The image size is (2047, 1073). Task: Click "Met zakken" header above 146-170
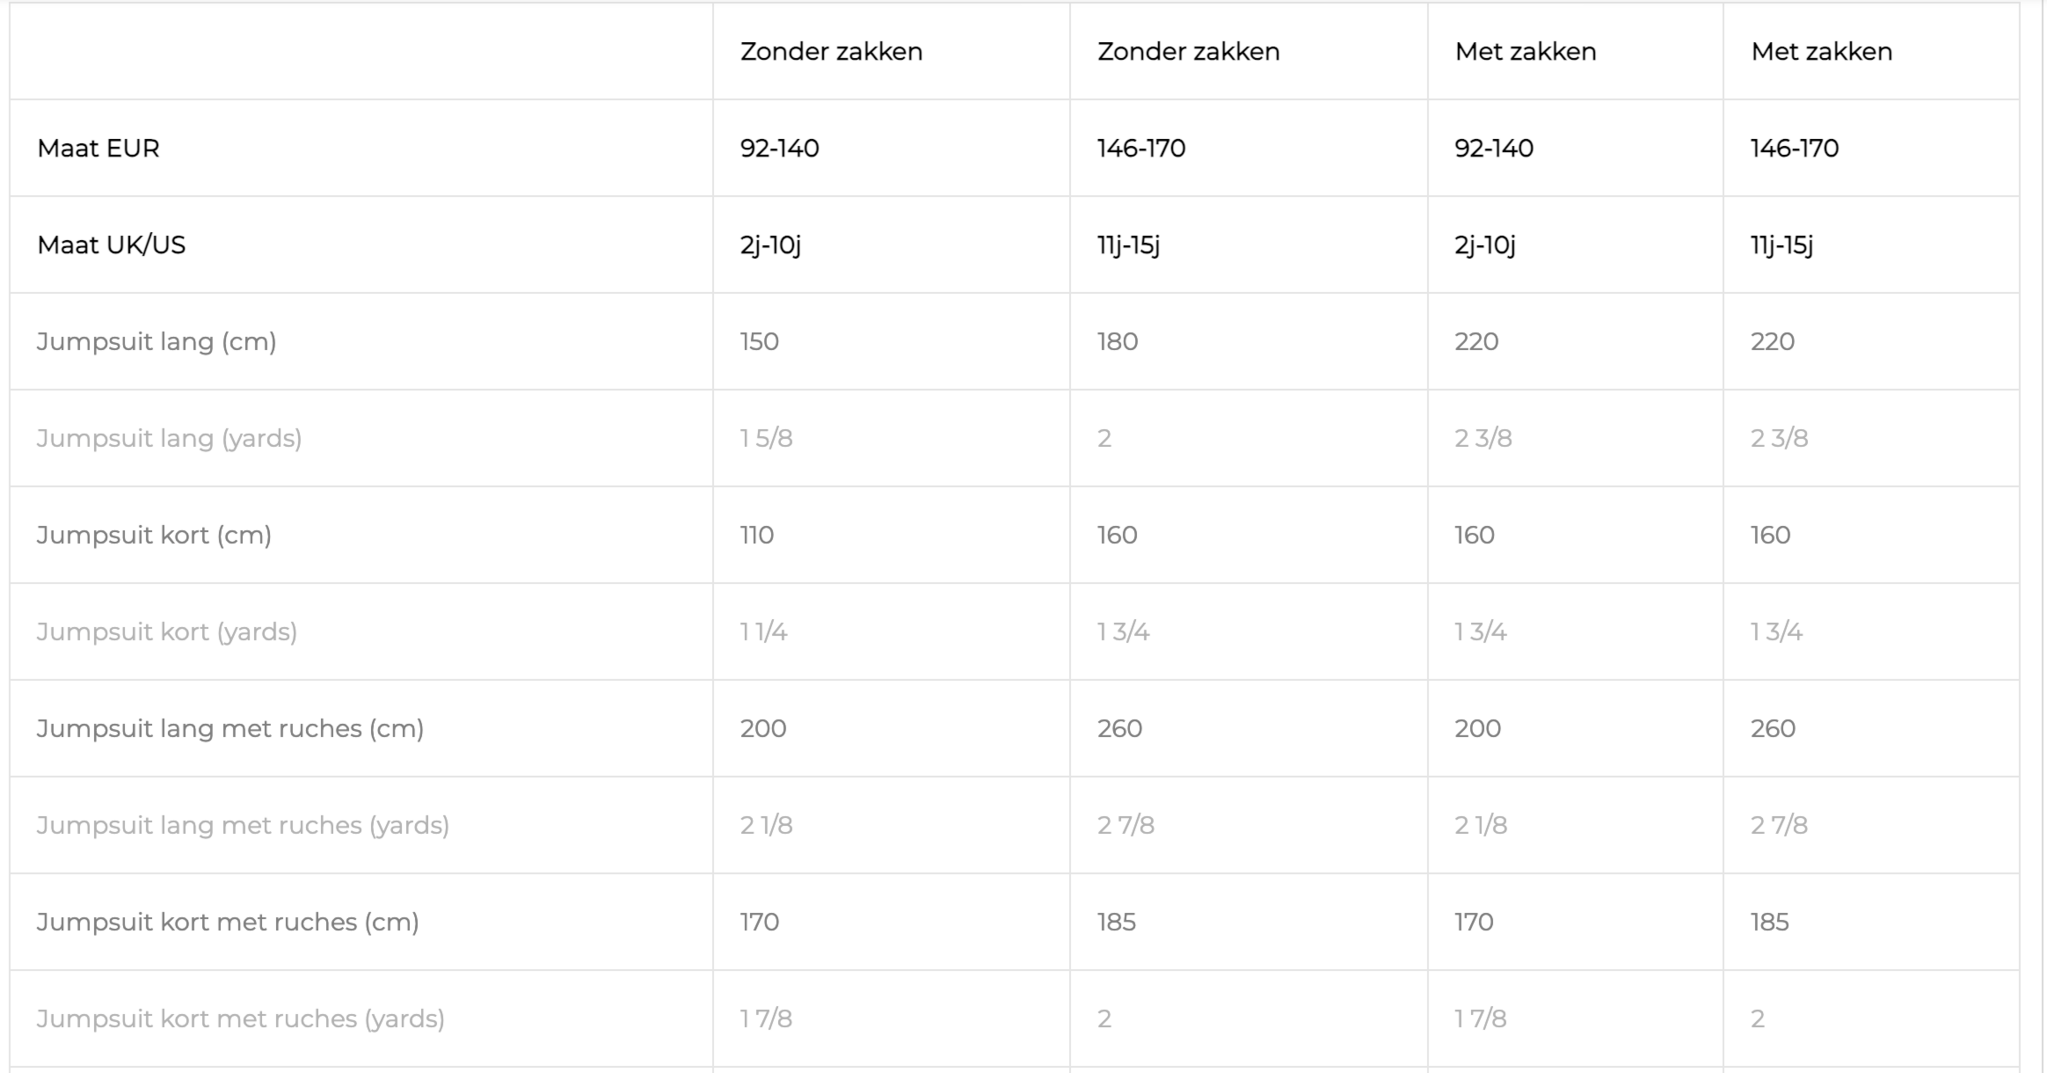click(1821, 52)
